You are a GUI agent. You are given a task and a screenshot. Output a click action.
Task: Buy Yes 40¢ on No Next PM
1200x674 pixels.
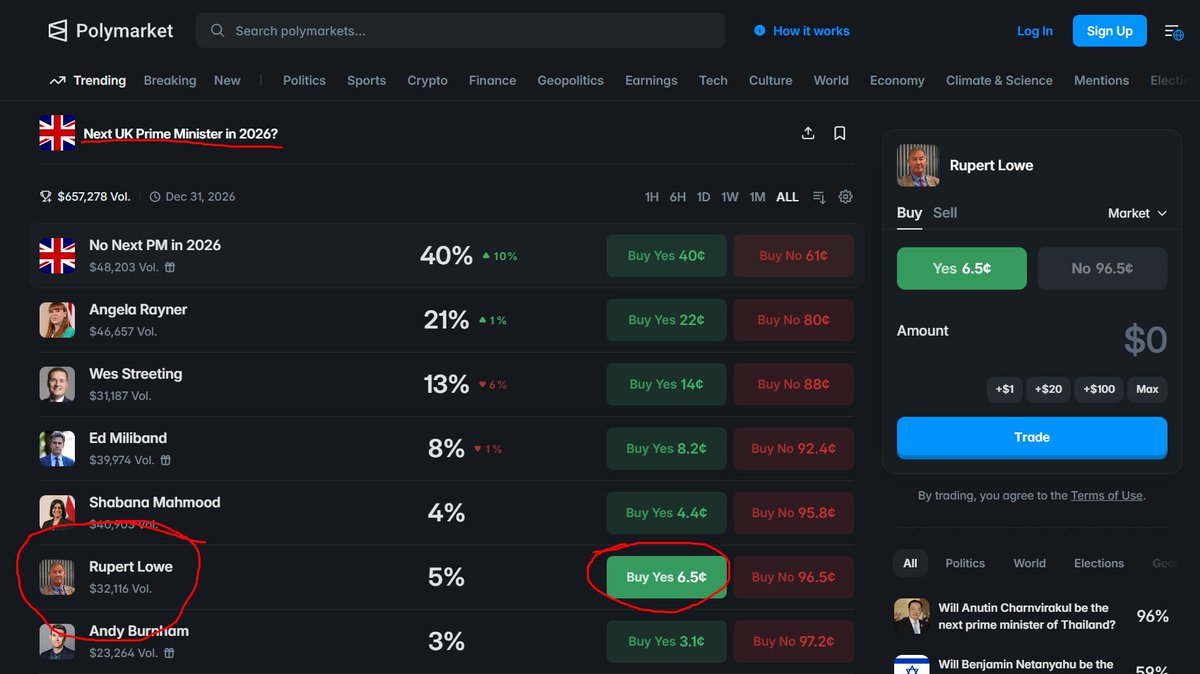(x=666, y=256)
